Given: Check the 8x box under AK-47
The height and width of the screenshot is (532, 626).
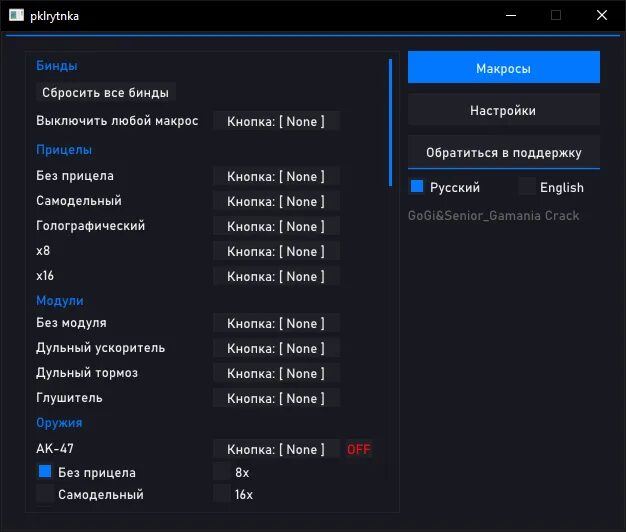Looking at the screenshot, I should click(x=221, y=472).
